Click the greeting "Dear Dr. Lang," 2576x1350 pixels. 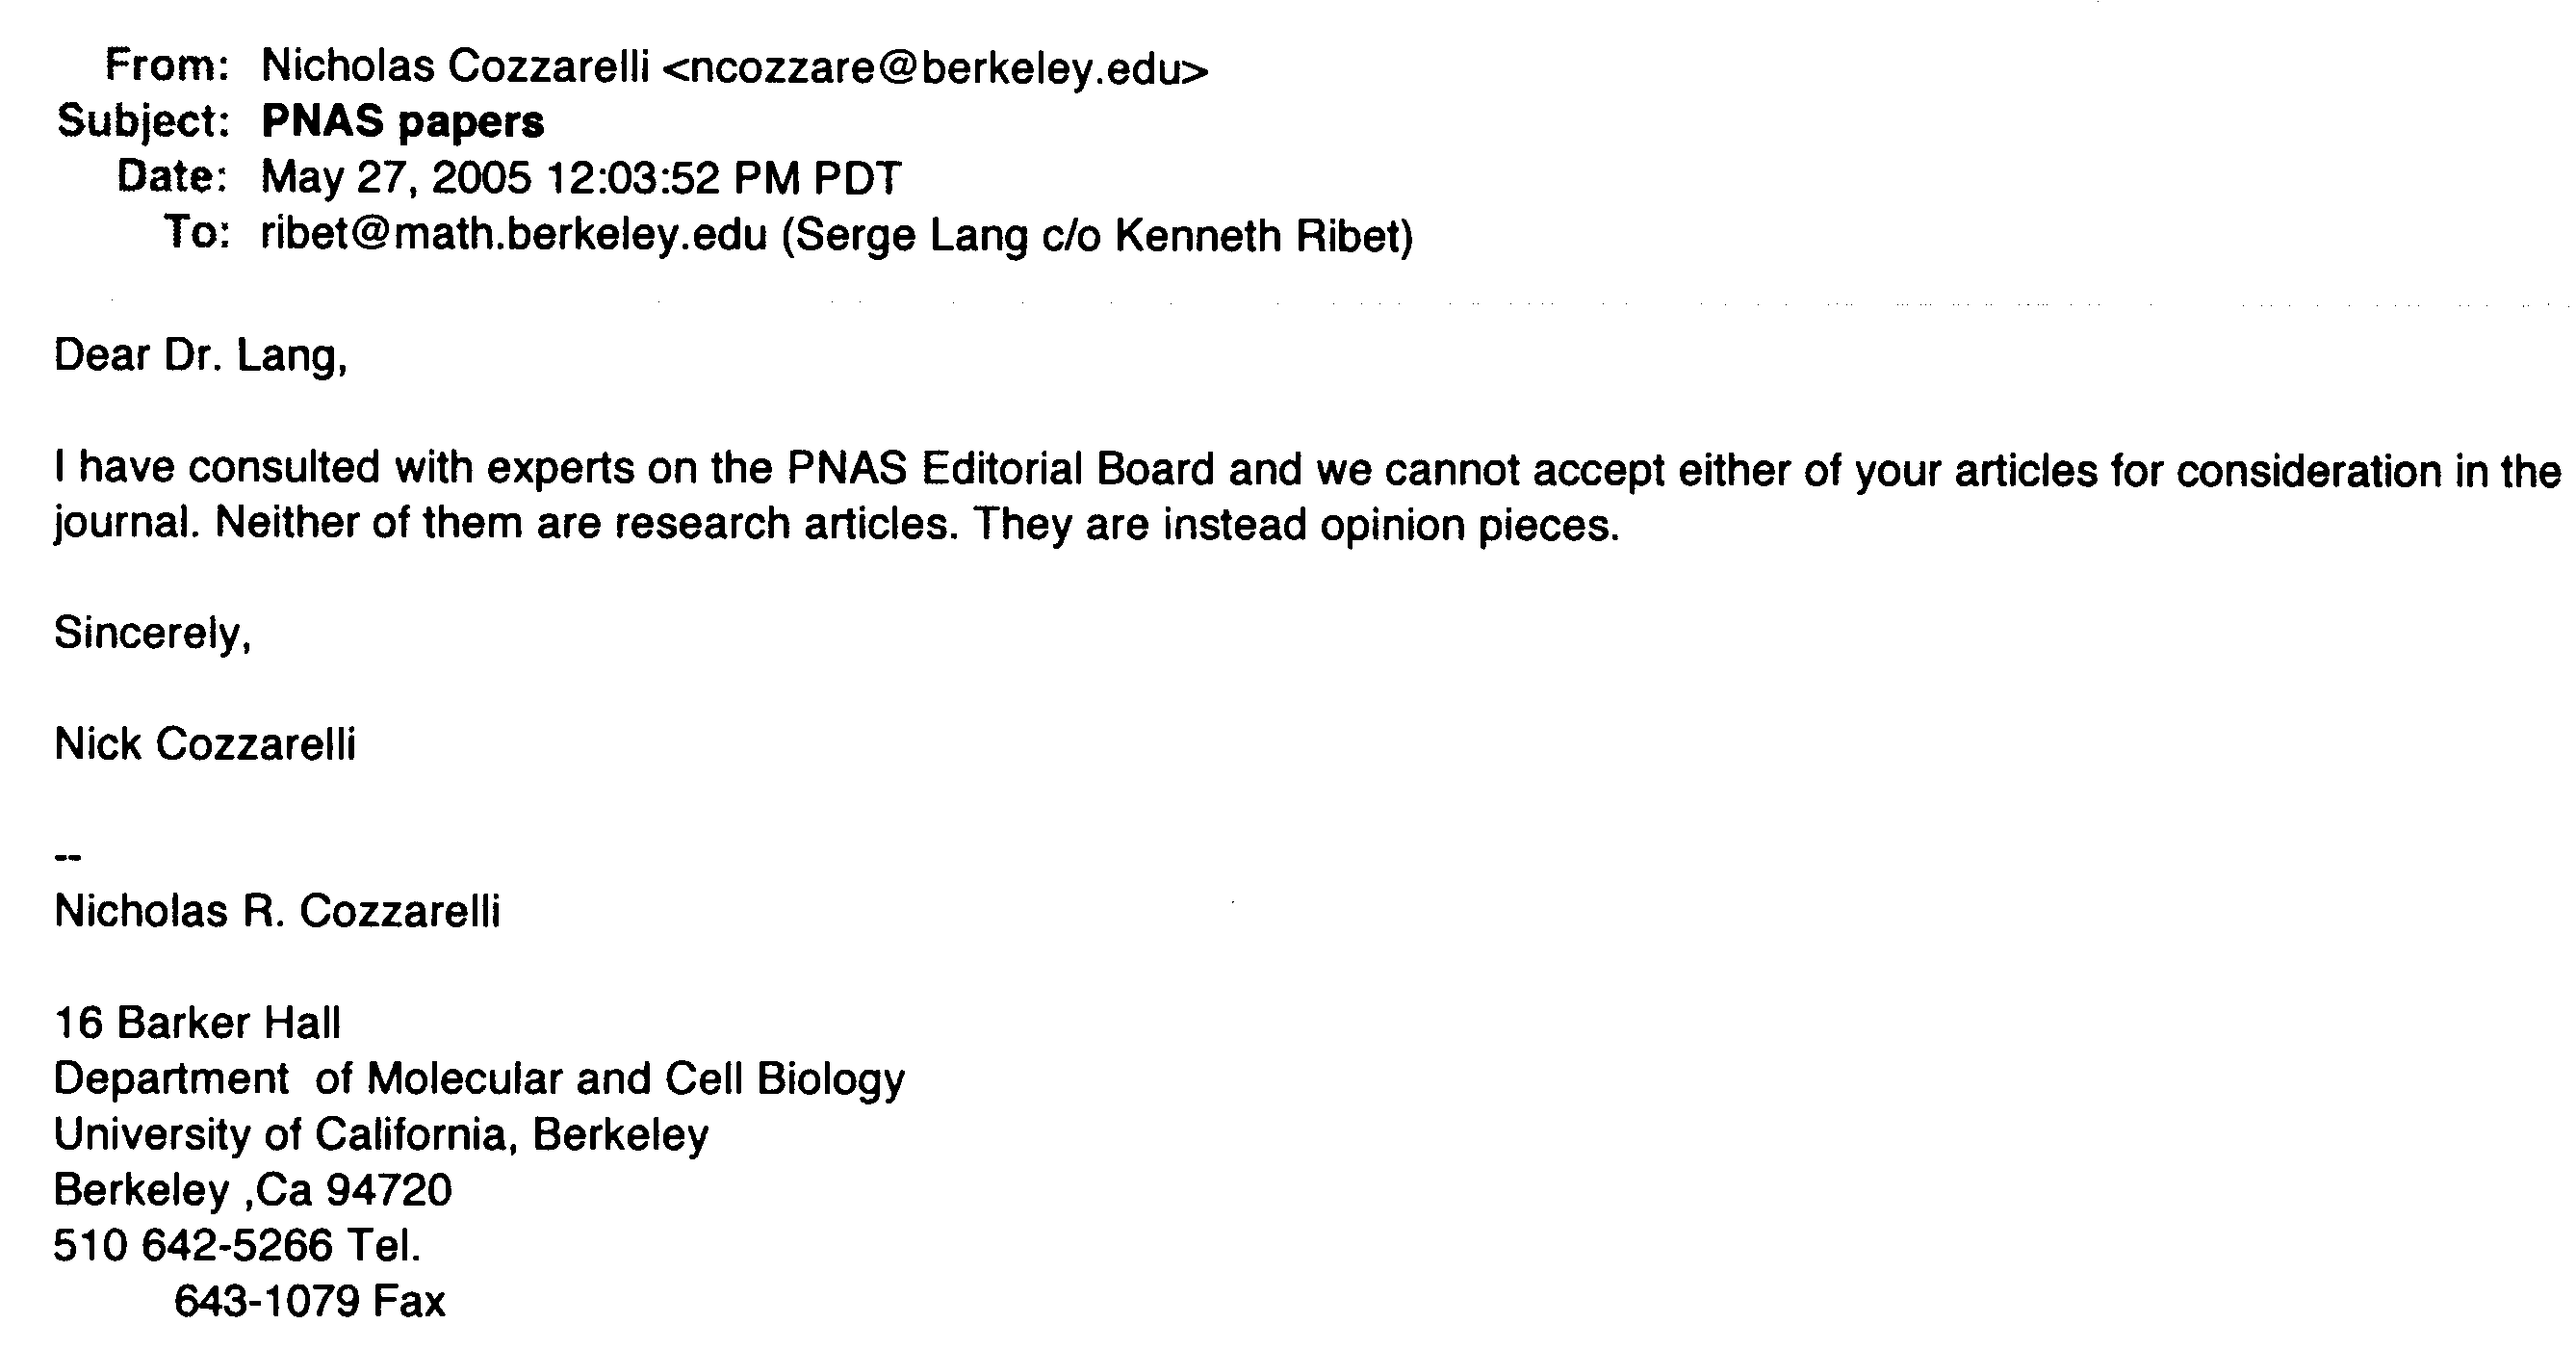(201, 356)
